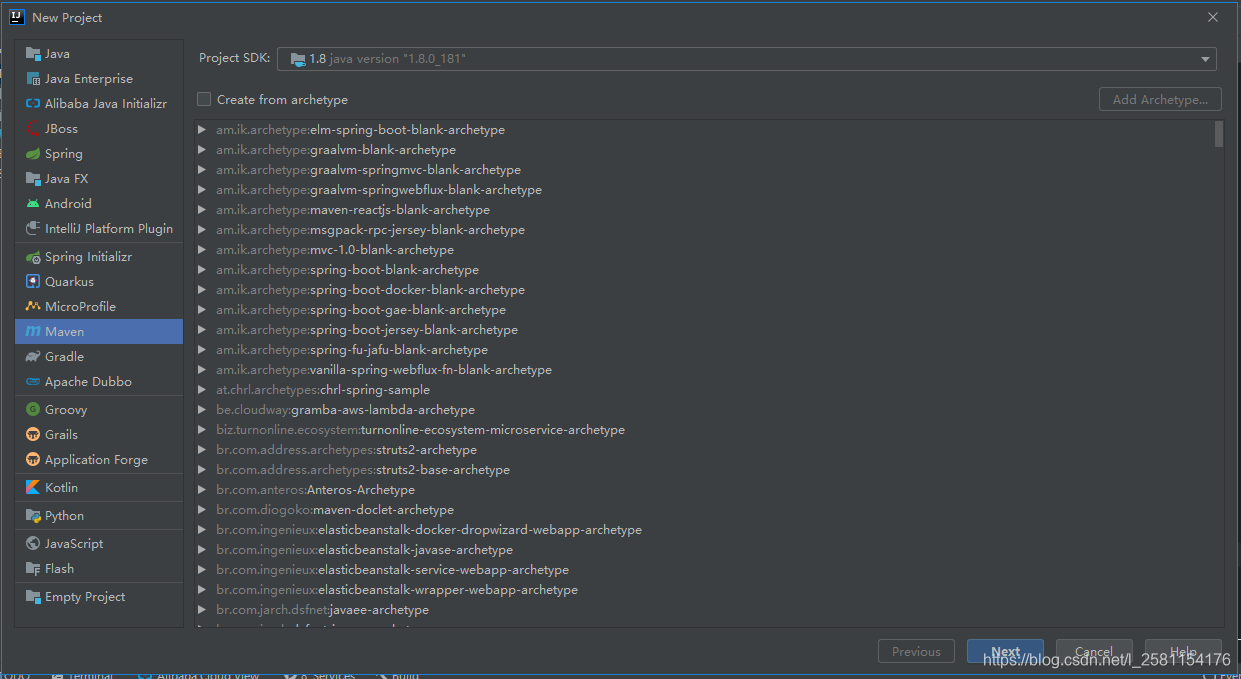The image size is (1241, 679).
Task: Choose Apache Dubbo project label
Action: pos(88,382)
